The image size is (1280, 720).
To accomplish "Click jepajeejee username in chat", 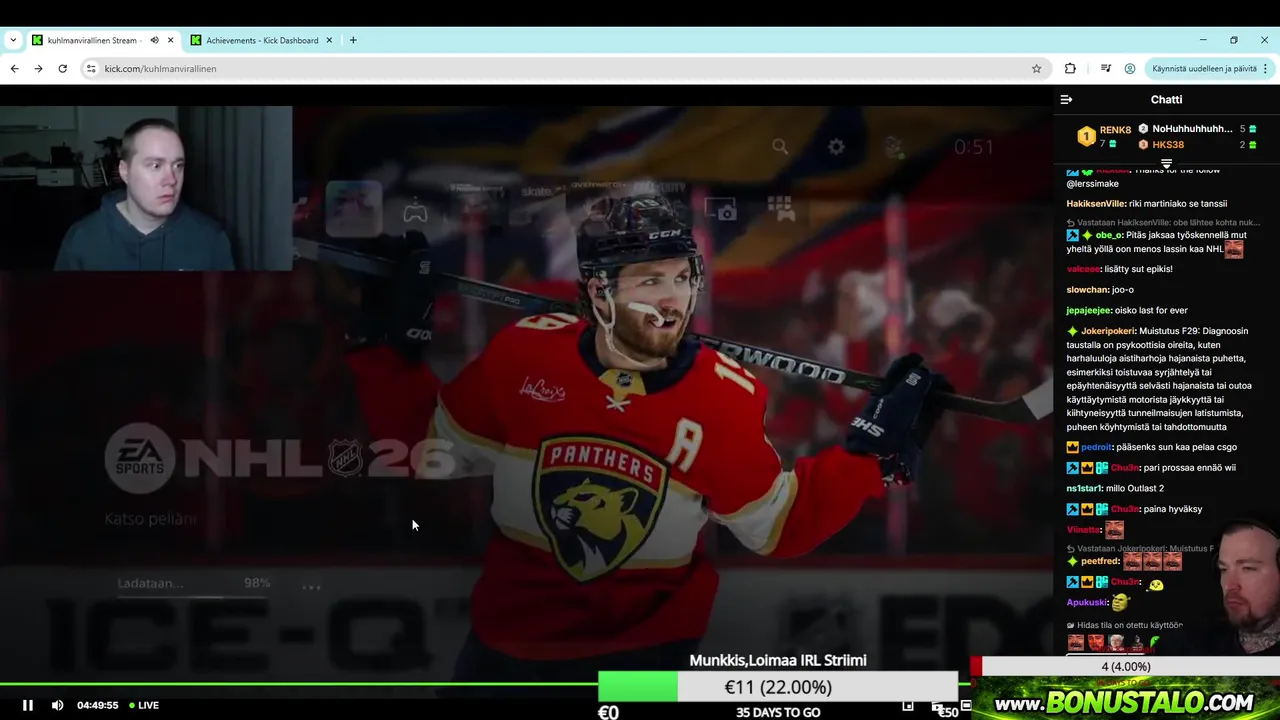I will (1090, 310).
